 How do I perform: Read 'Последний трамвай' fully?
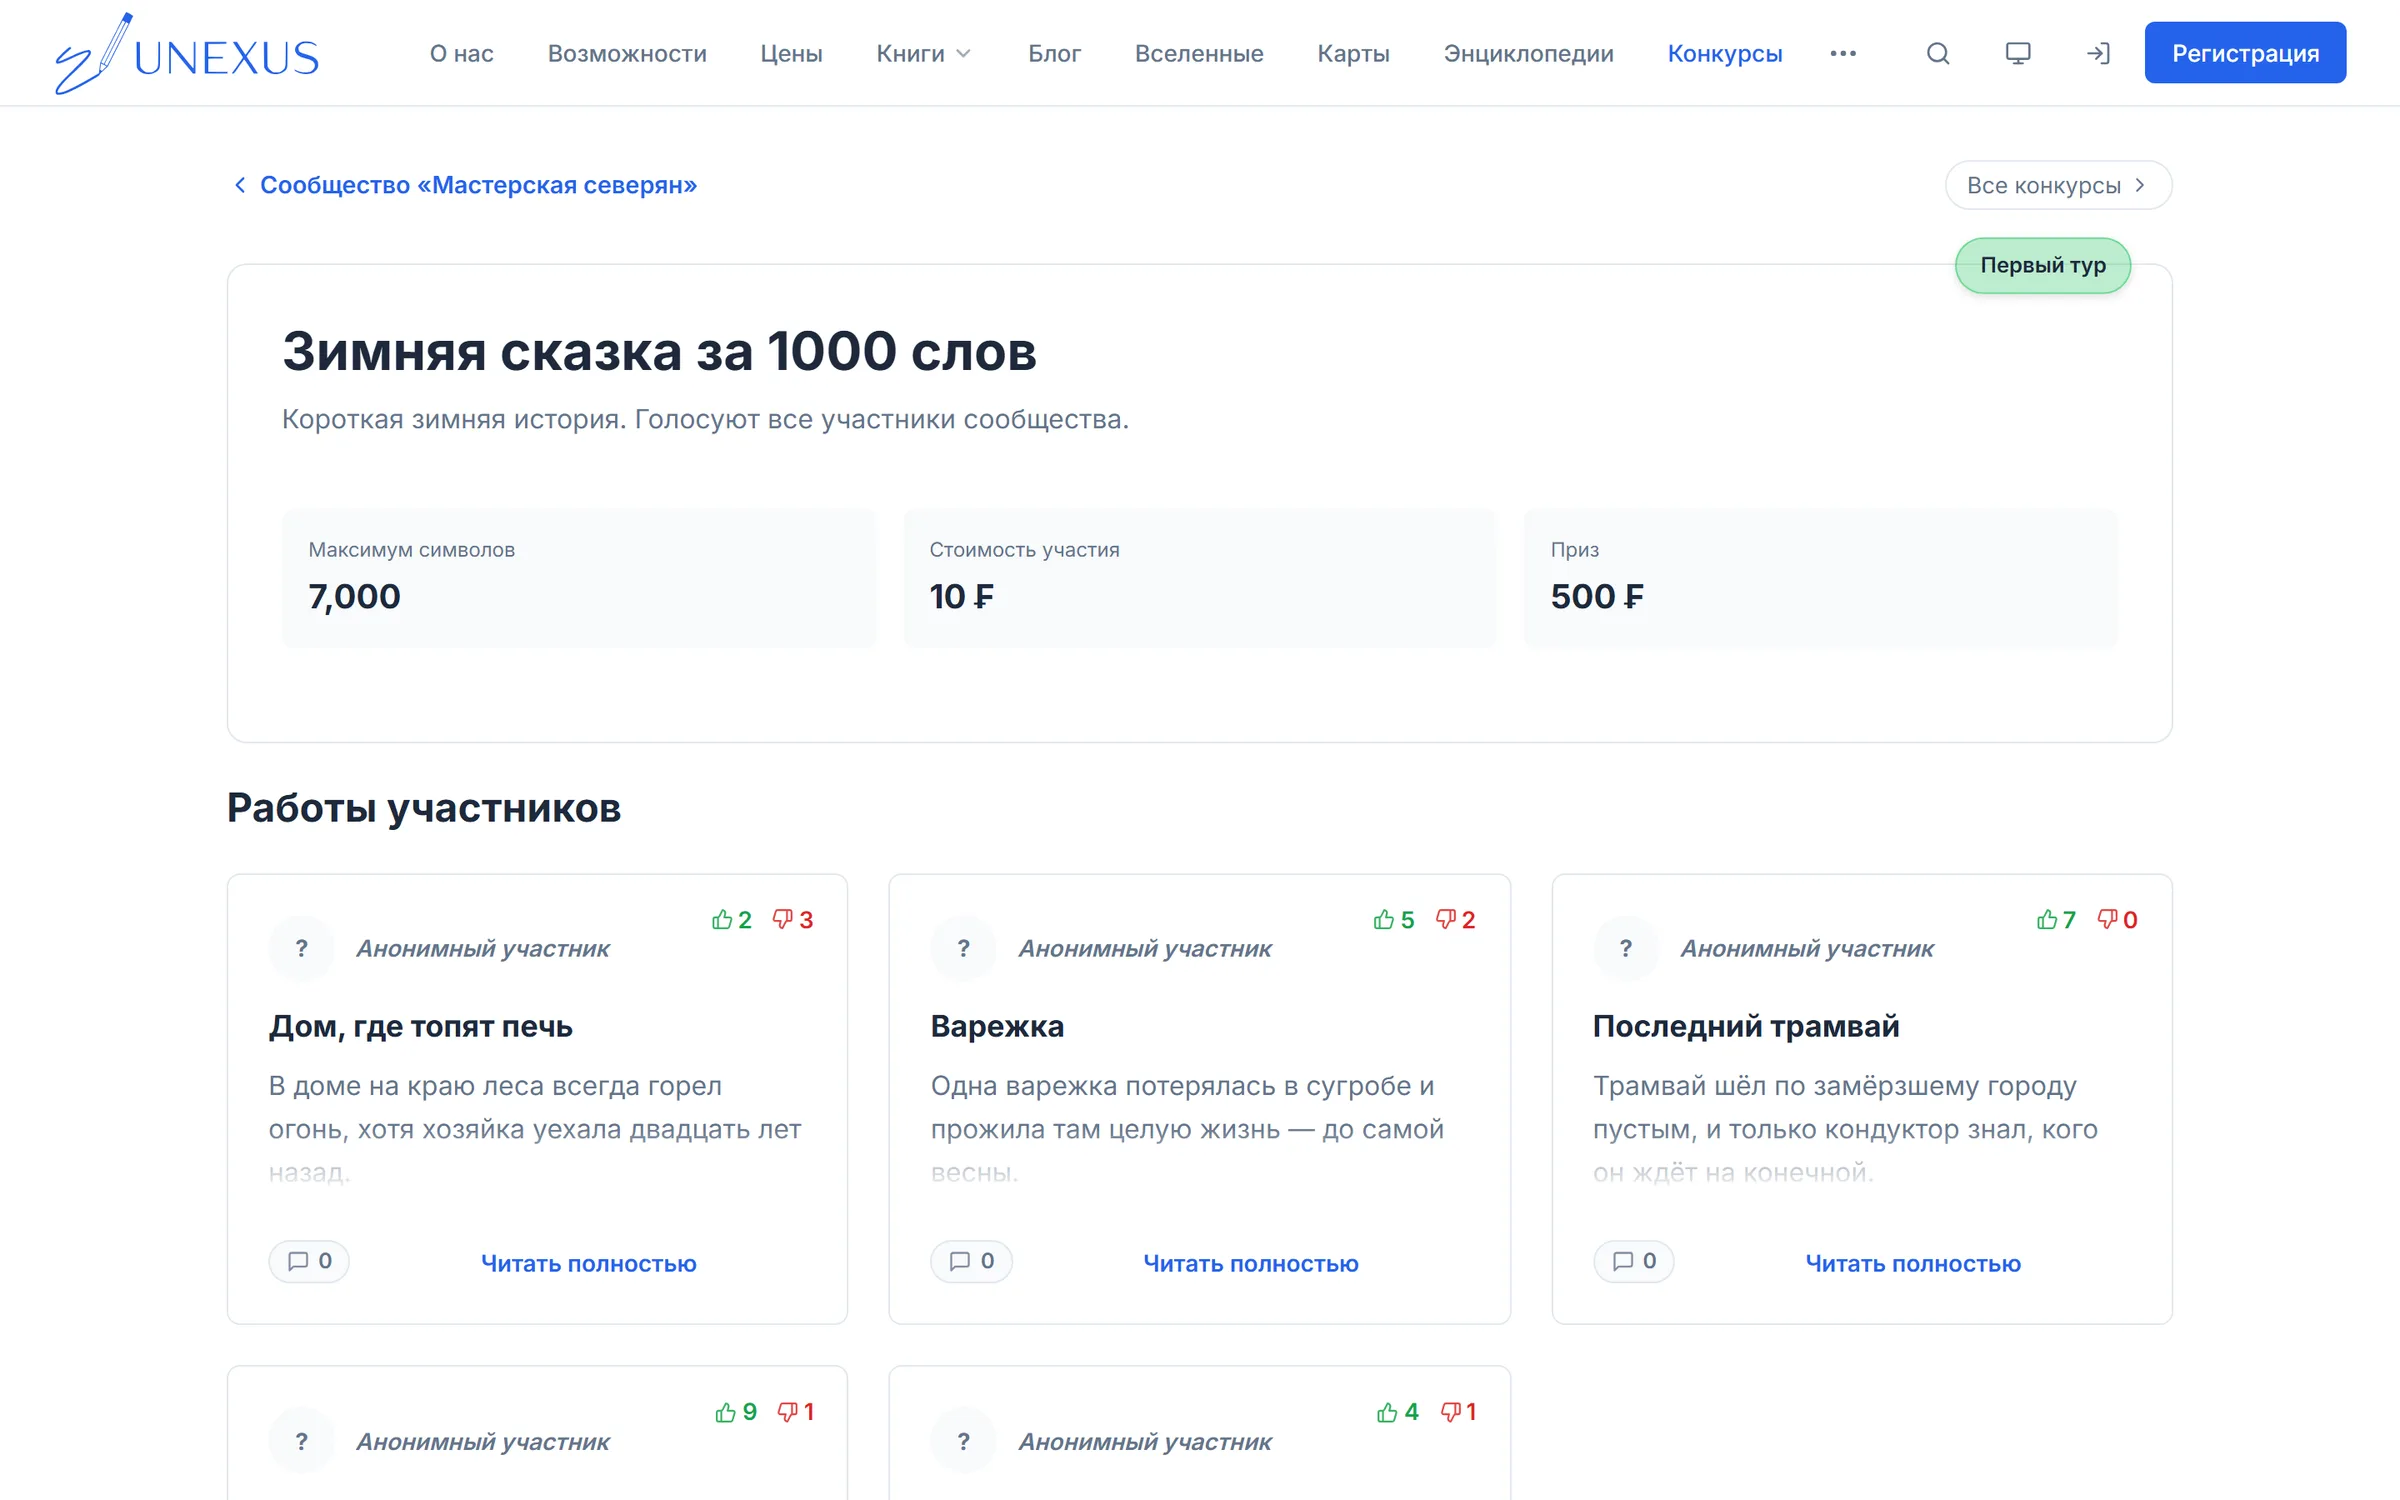pyautogui.click(x=1913, y=1263)
